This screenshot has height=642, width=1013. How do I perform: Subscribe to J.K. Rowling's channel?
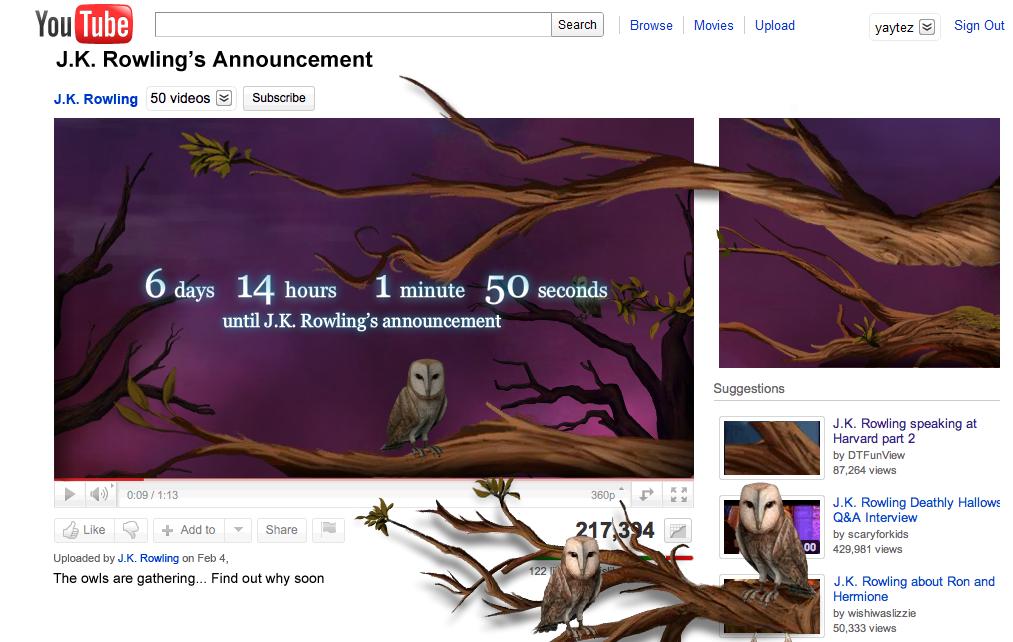click(278, 98)
